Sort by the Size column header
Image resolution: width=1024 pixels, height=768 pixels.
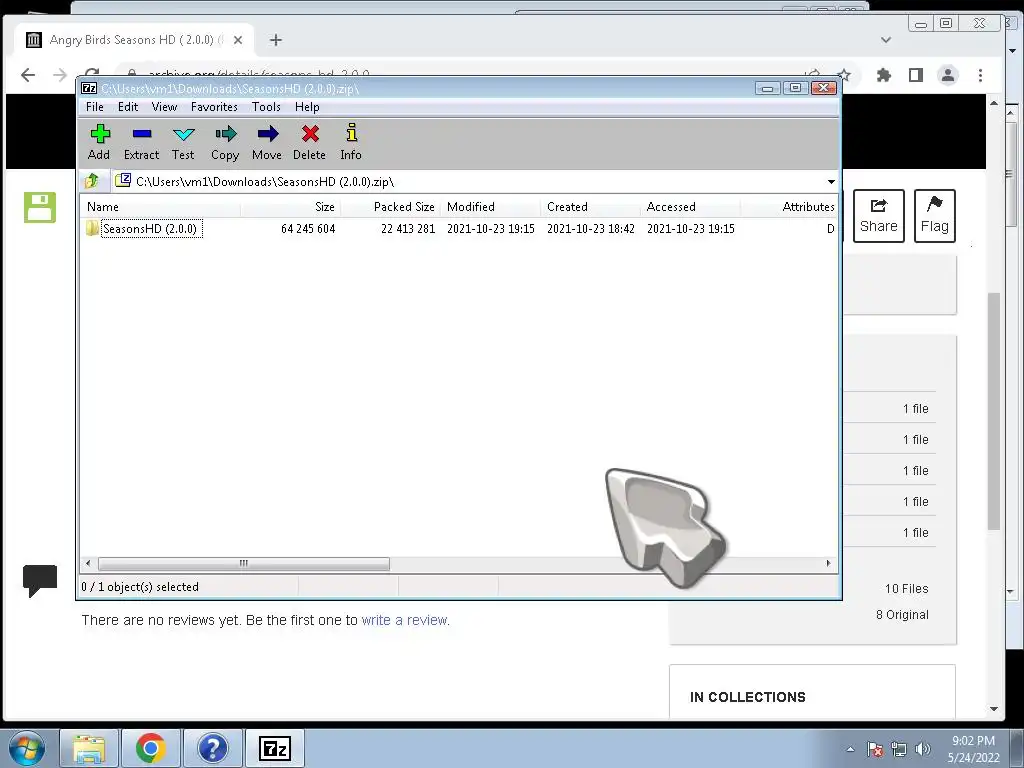pyautogui.click(x=291, y=207)
